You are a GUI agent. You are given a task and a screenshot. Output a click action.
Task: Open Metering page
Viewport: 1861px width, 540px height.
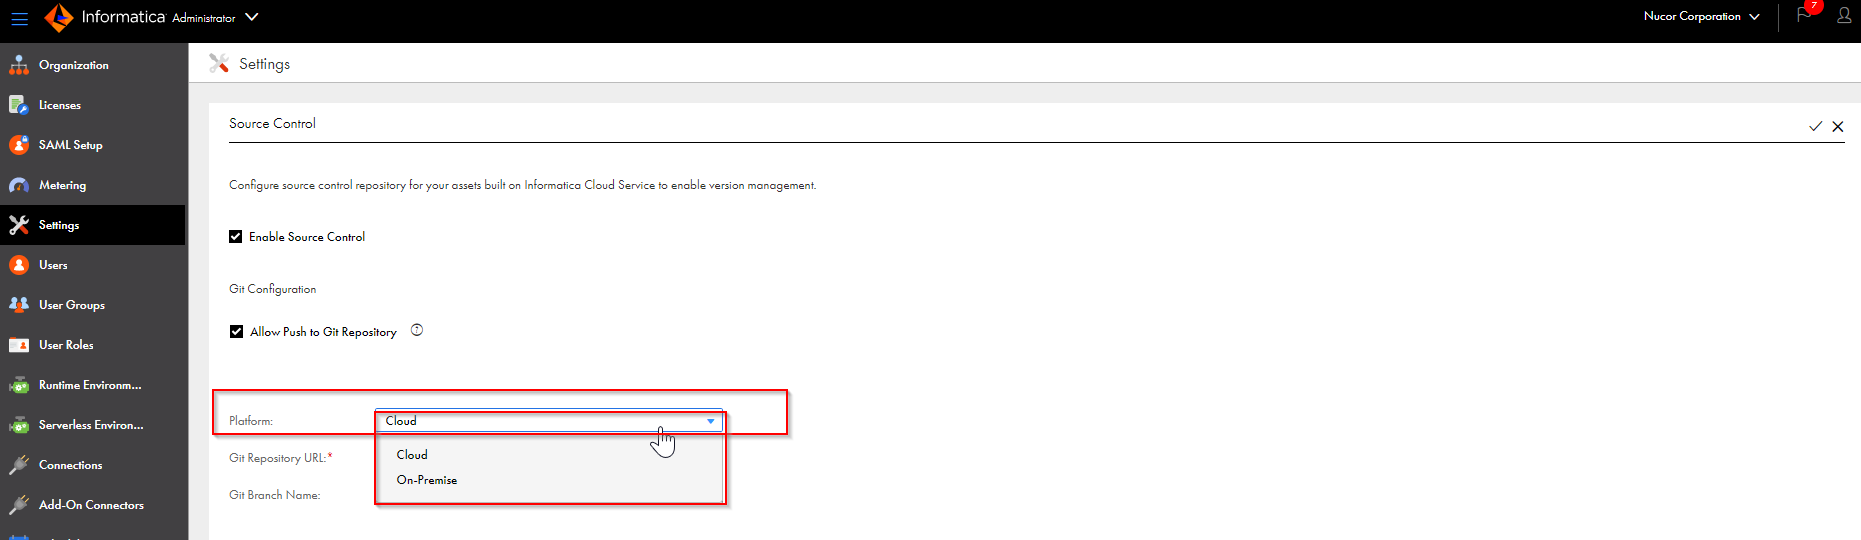click(x=93, y=185)
